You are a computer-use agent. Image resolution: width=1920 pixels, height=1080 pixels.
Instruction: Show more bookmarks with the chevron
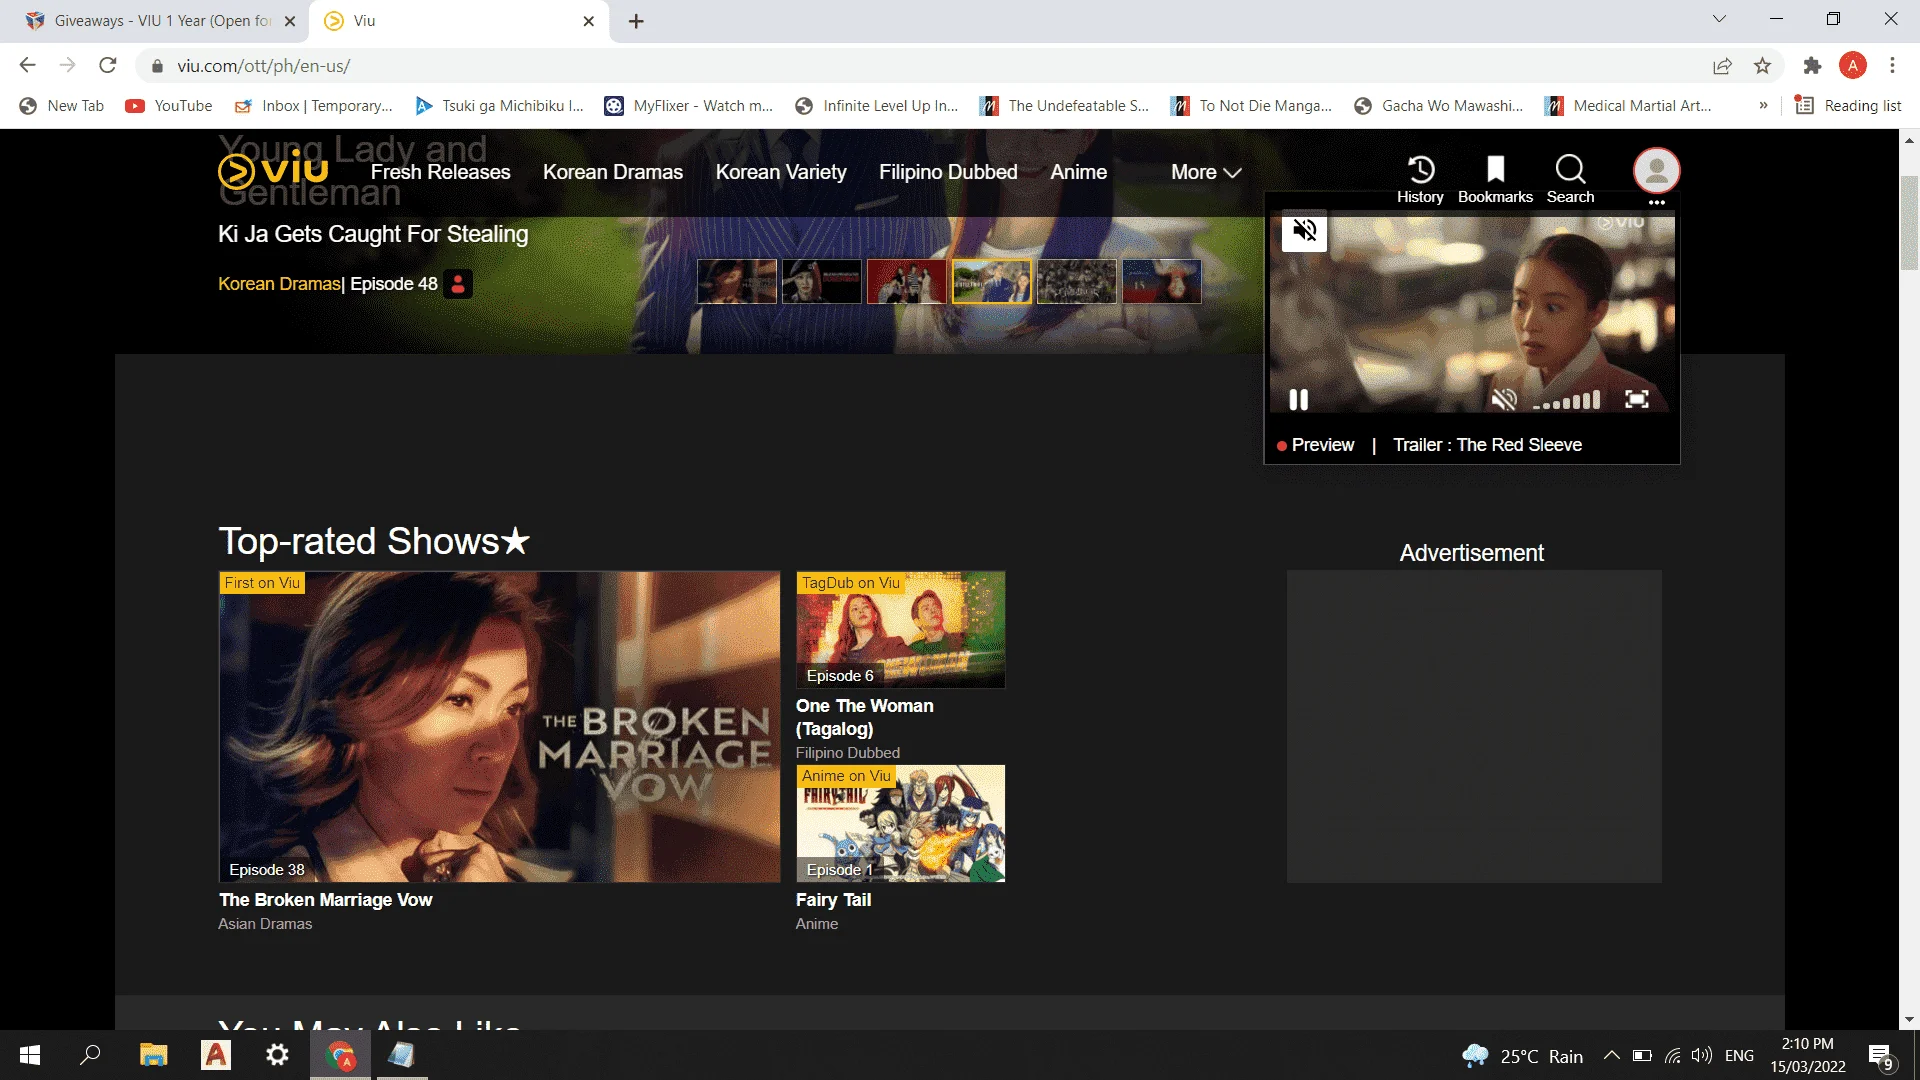pos(1763,106)
